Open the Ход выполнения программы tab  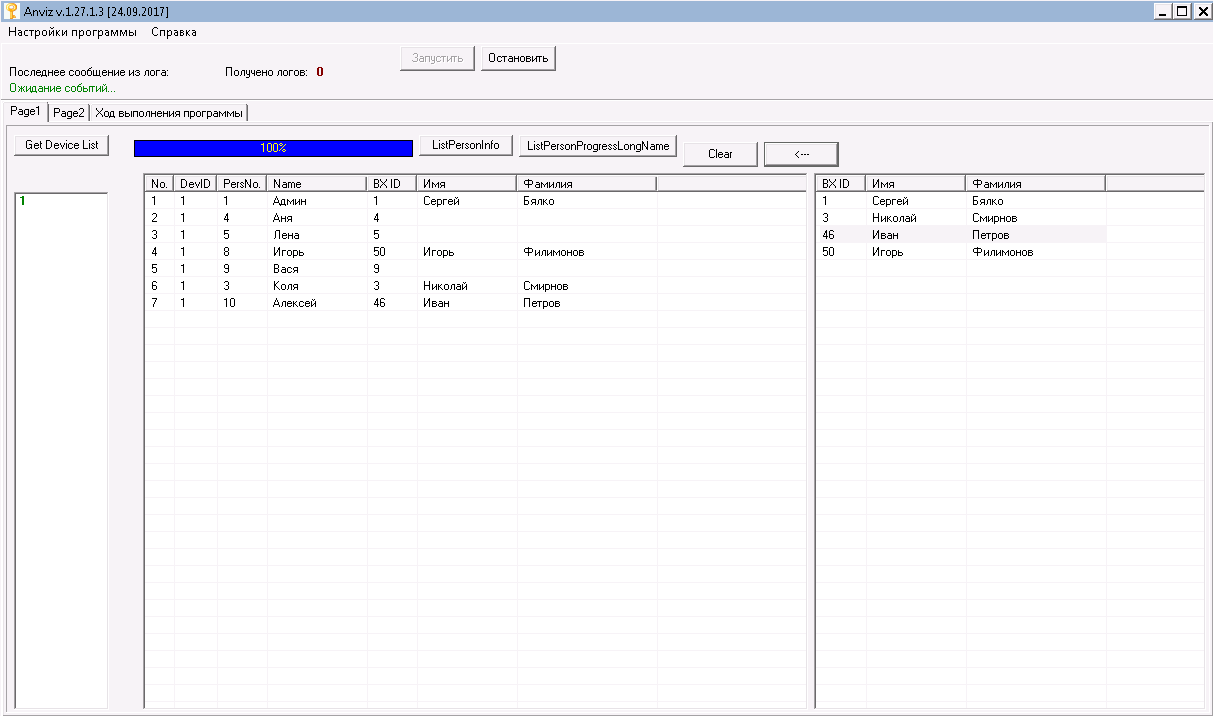(169, 113)
